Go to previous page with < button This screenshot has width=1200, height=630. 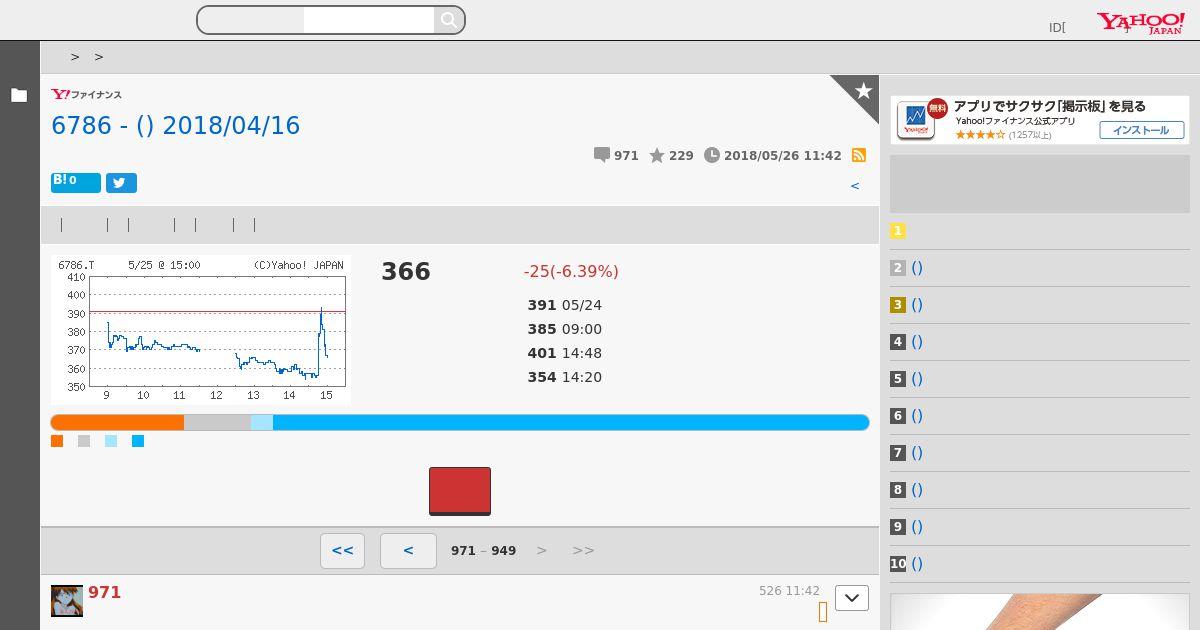pos(408,551)
